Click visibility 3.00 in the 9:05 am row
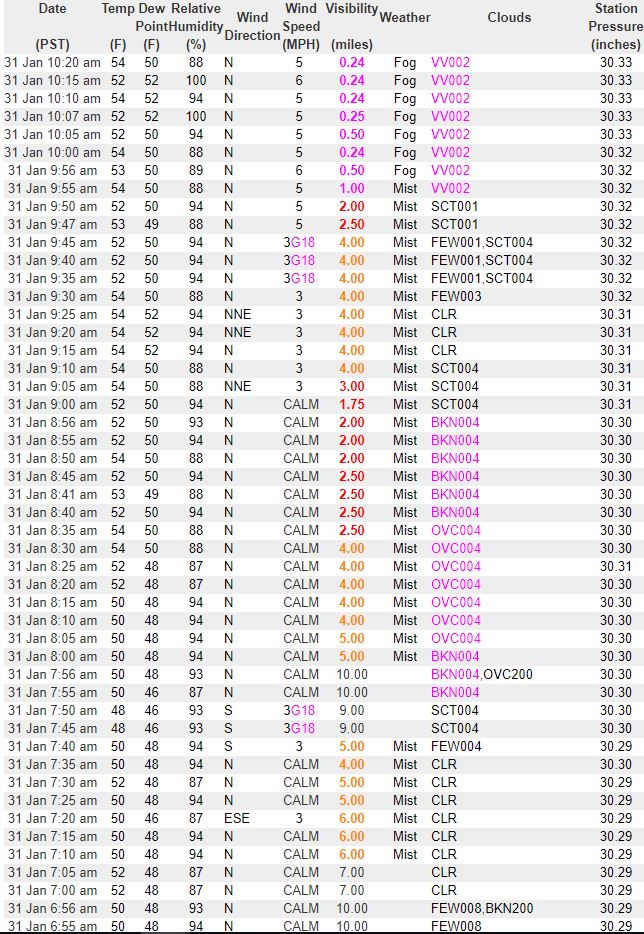This screenshot has height=934, width=644. coord(352,387)
